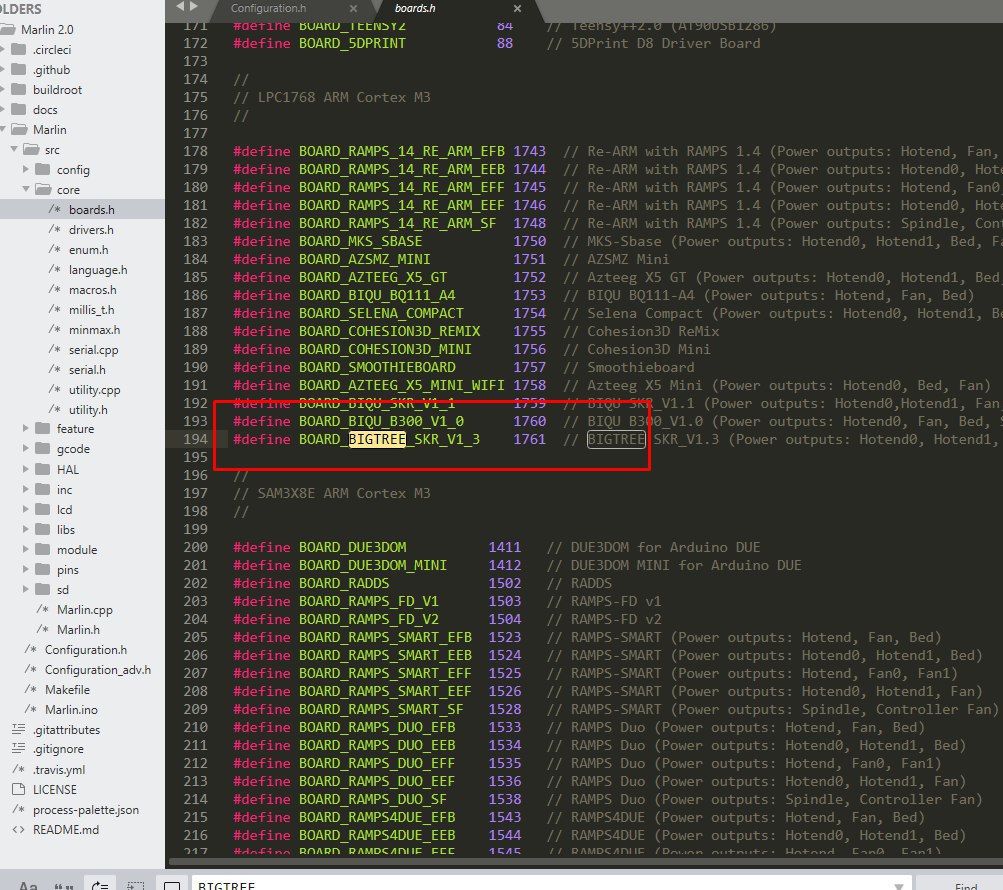
Task: Select the boards.h tab
Action: [x=415, y=8]
